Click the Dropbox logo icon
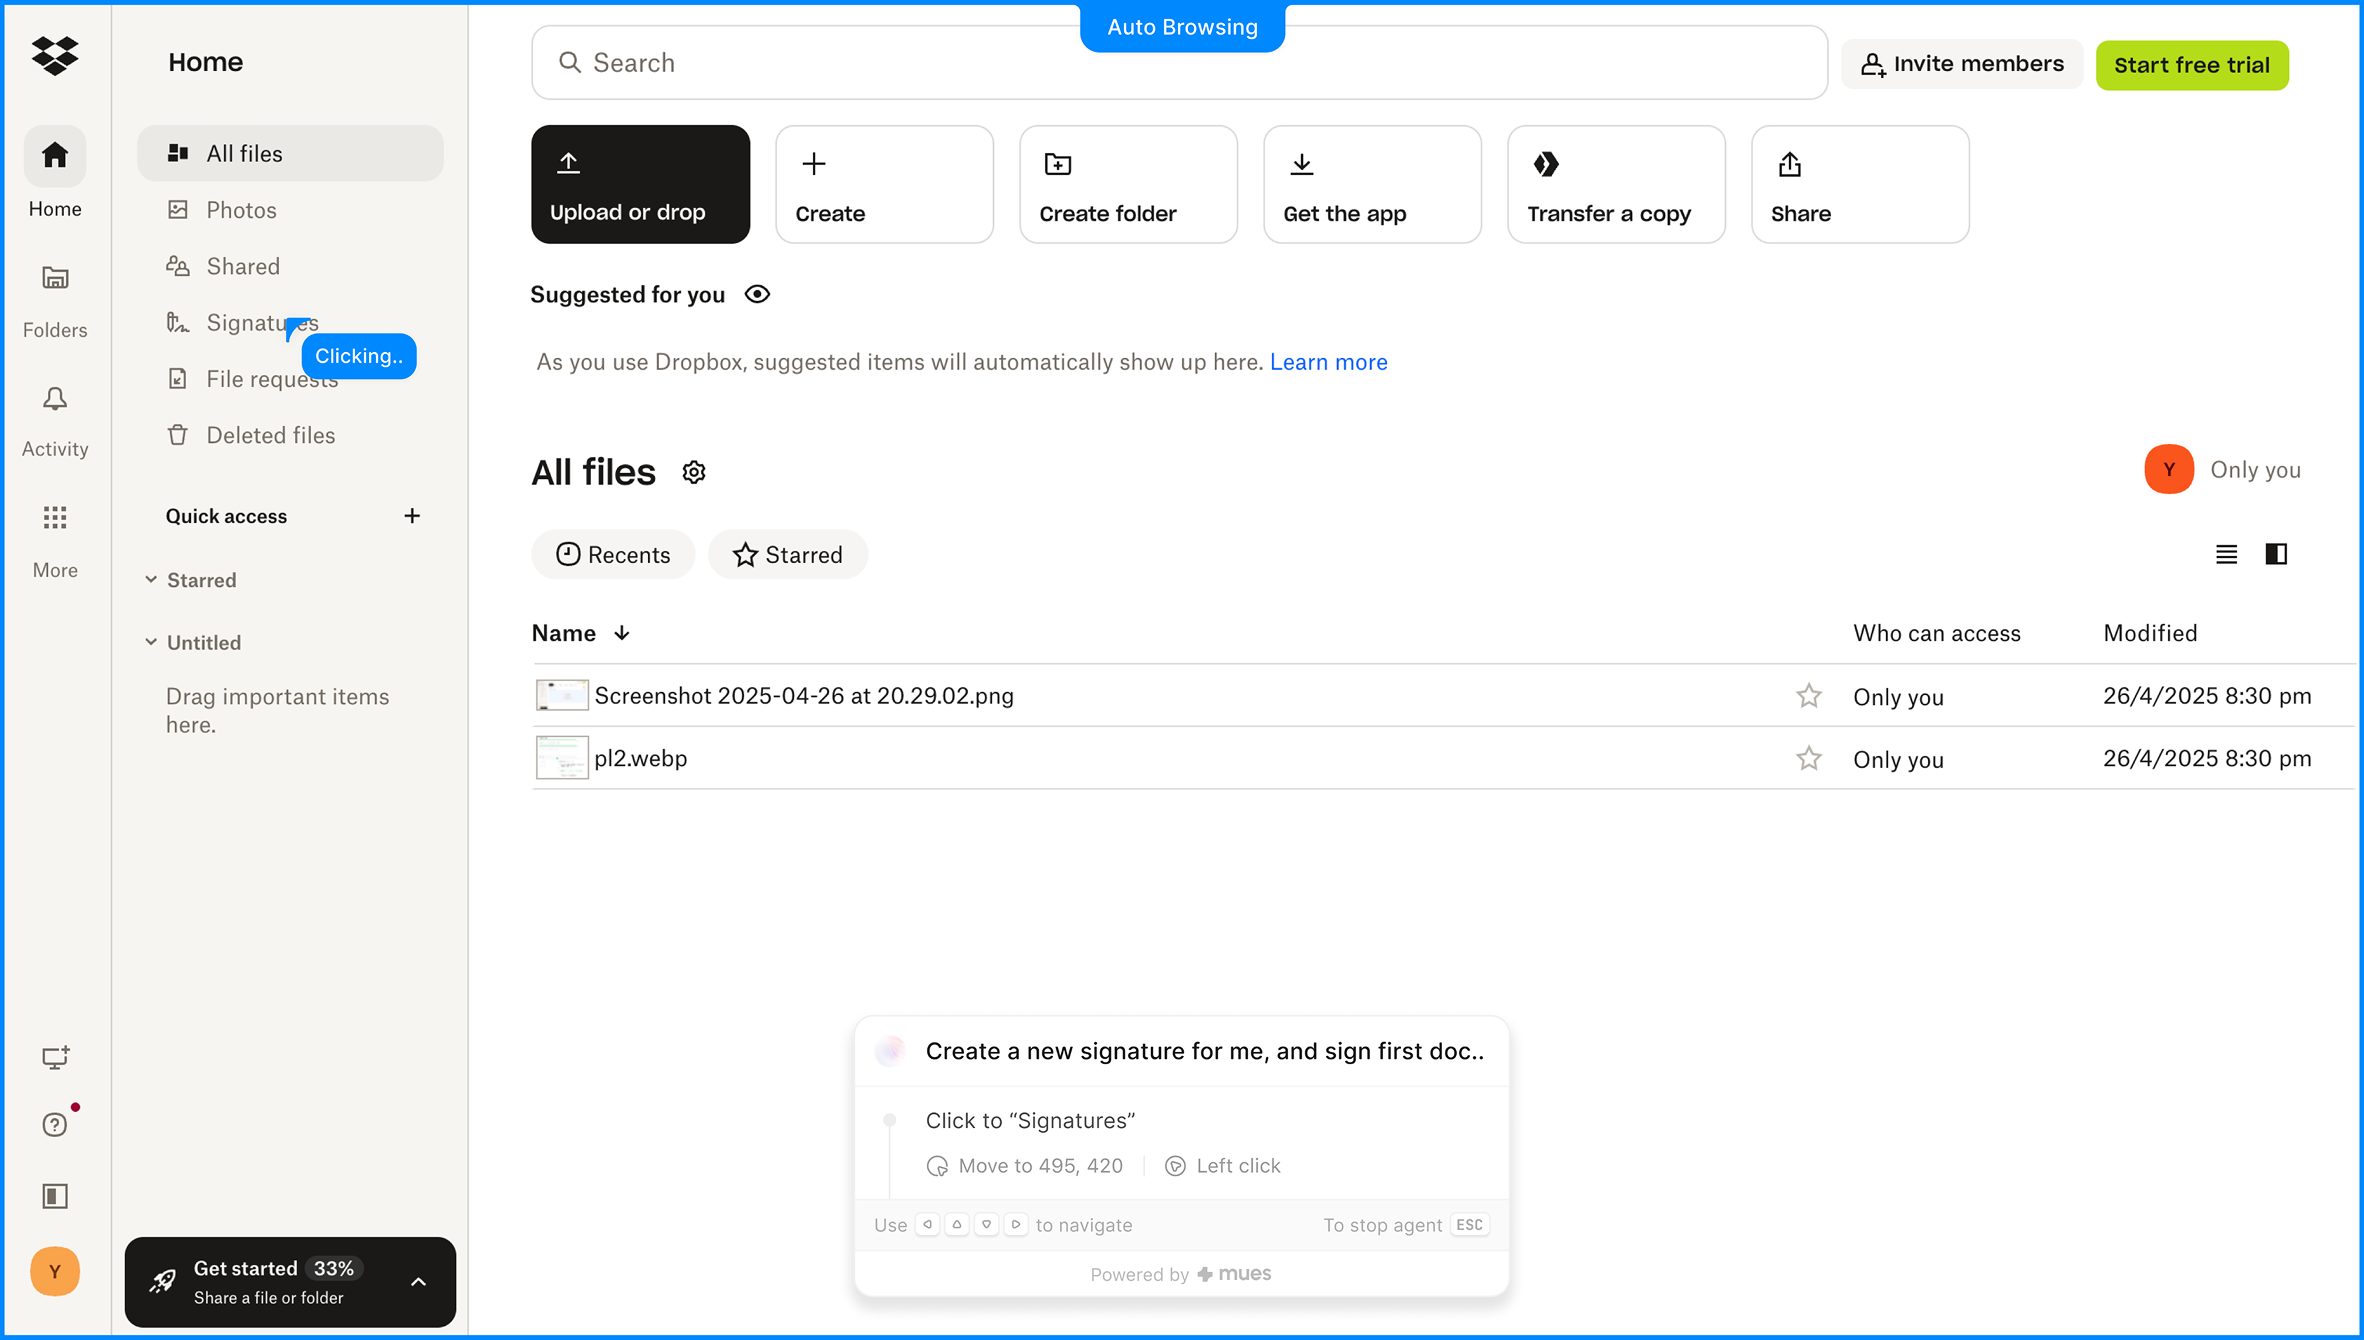The height and width of the screenshot is (1340, 2364). pyautogui.click(x=55, y=56)
